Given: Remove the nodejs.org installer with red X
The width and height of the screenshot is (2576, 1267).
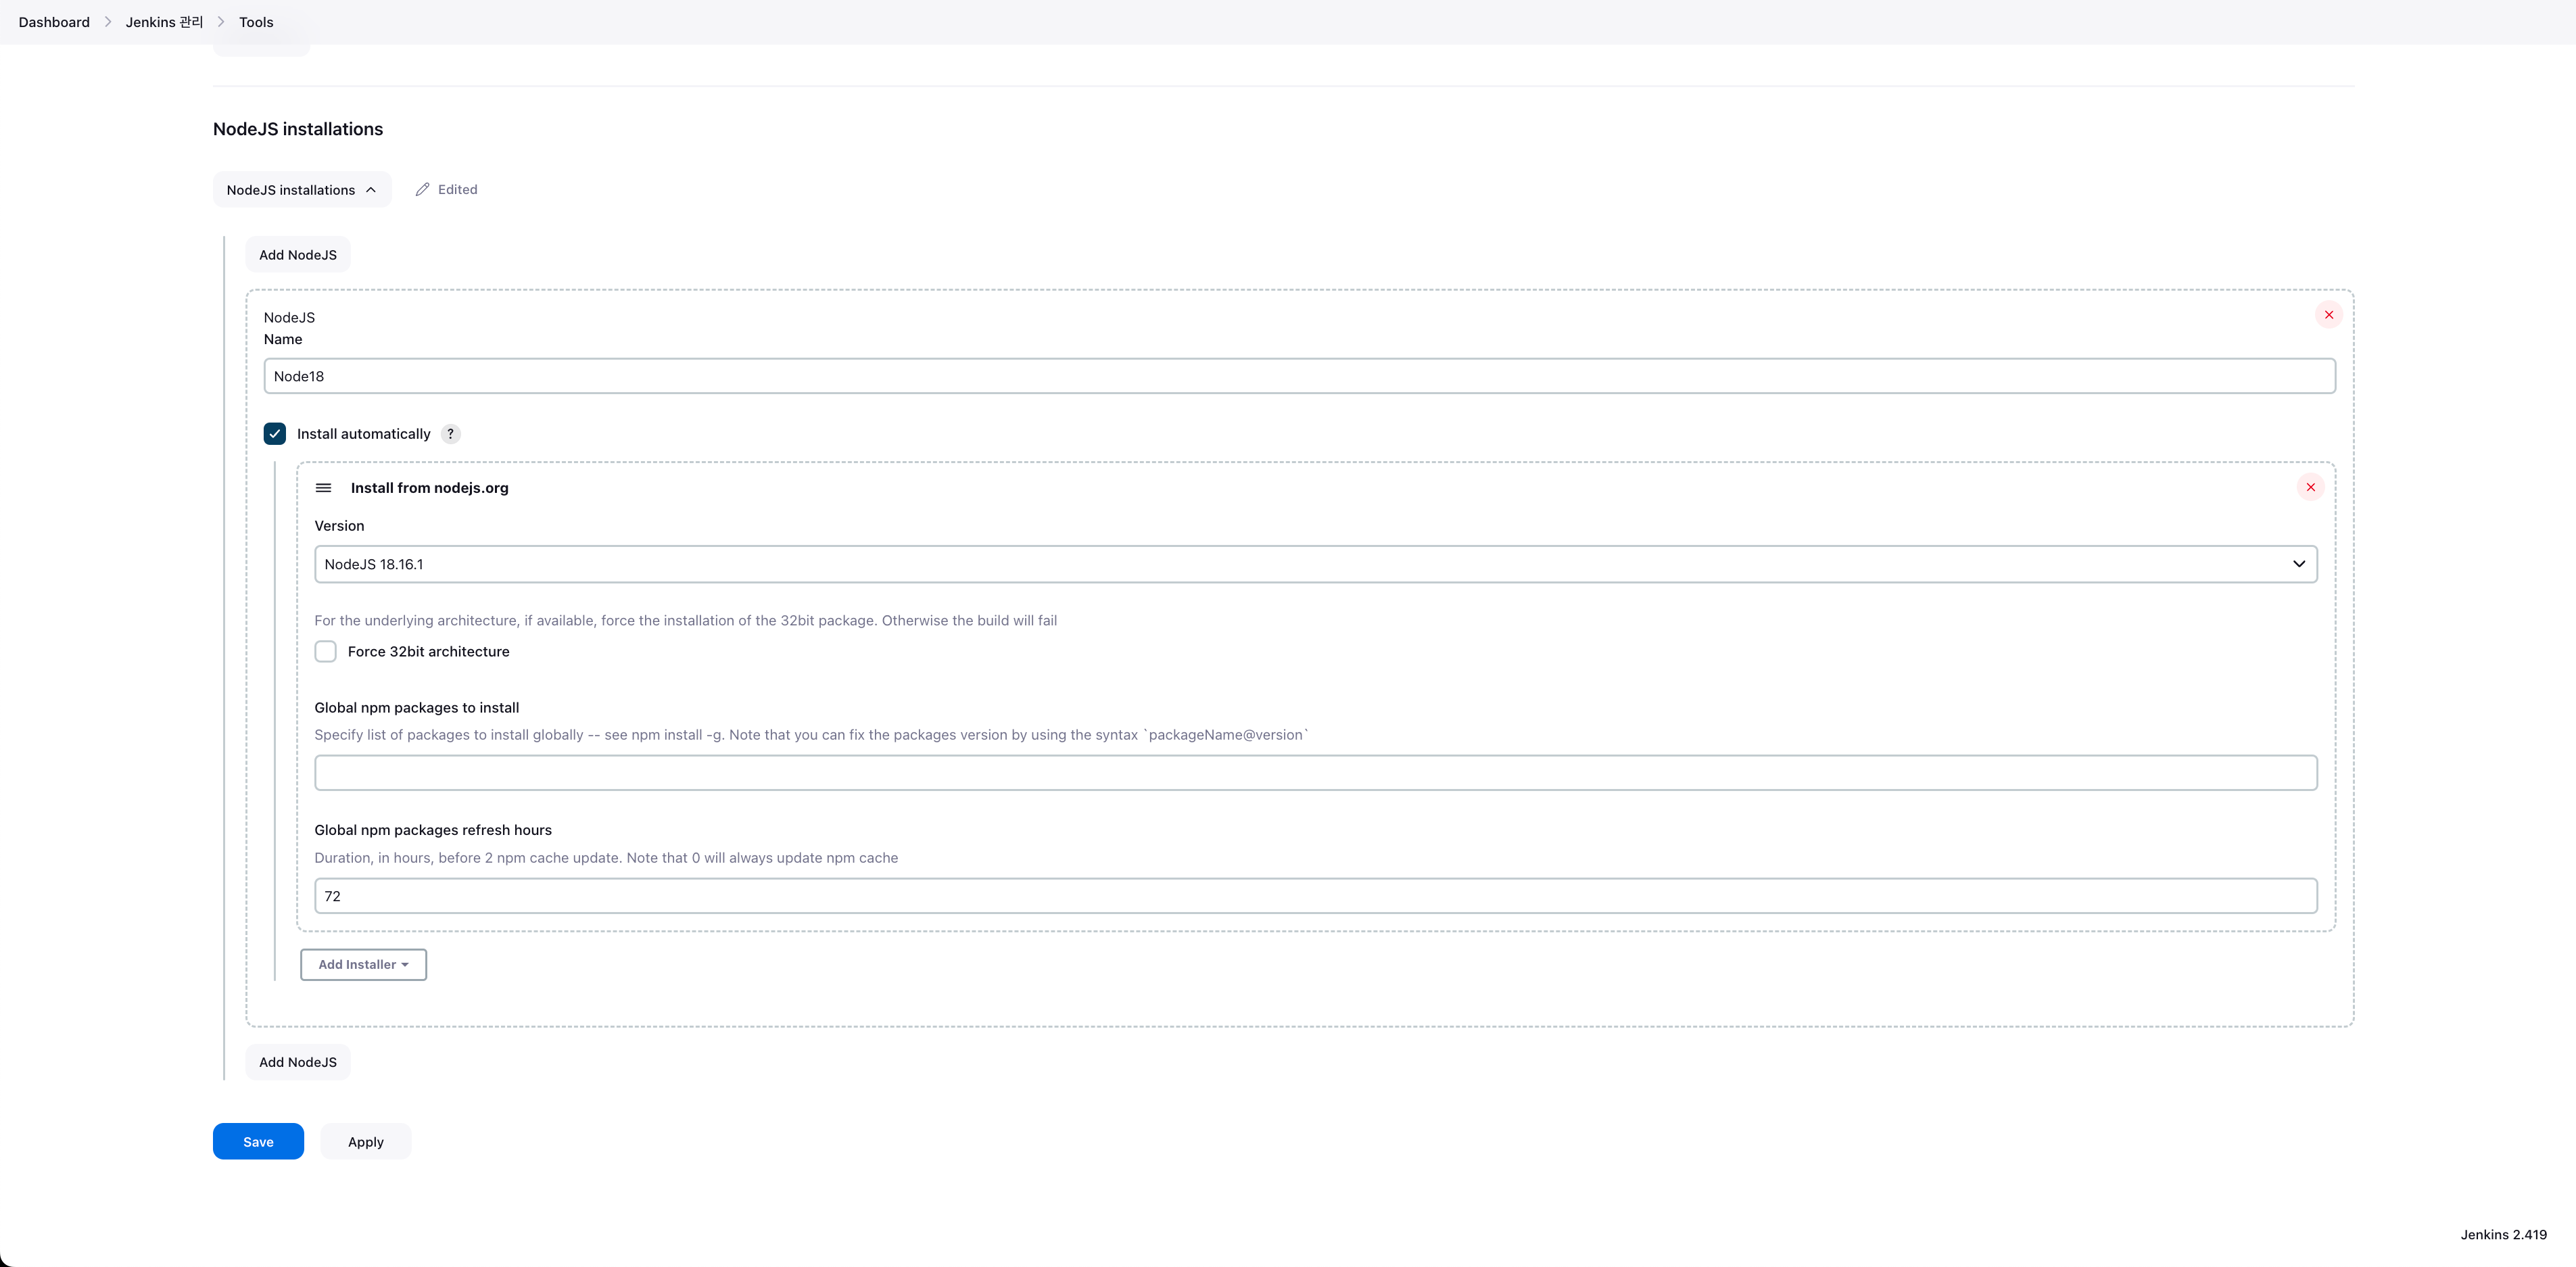Looking at the screenshot, I should tap(2310, 487).
